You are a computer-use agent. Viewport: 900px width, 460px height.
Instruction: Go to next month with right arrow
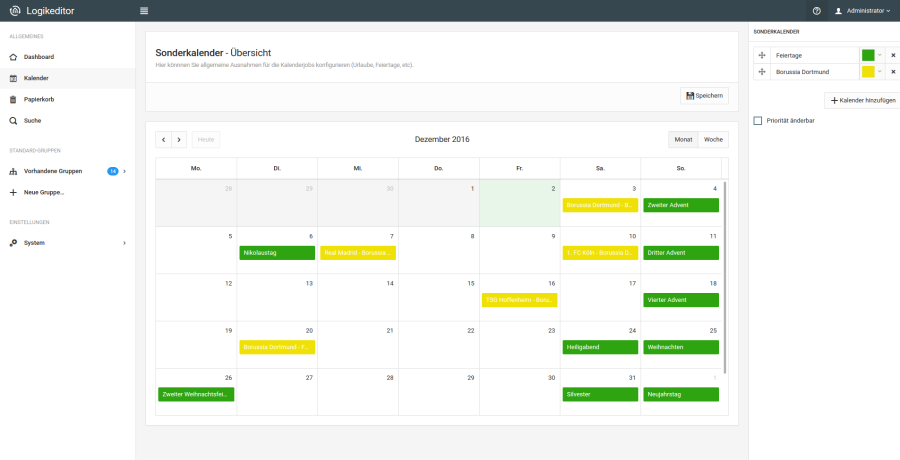[x=179, y=140]
